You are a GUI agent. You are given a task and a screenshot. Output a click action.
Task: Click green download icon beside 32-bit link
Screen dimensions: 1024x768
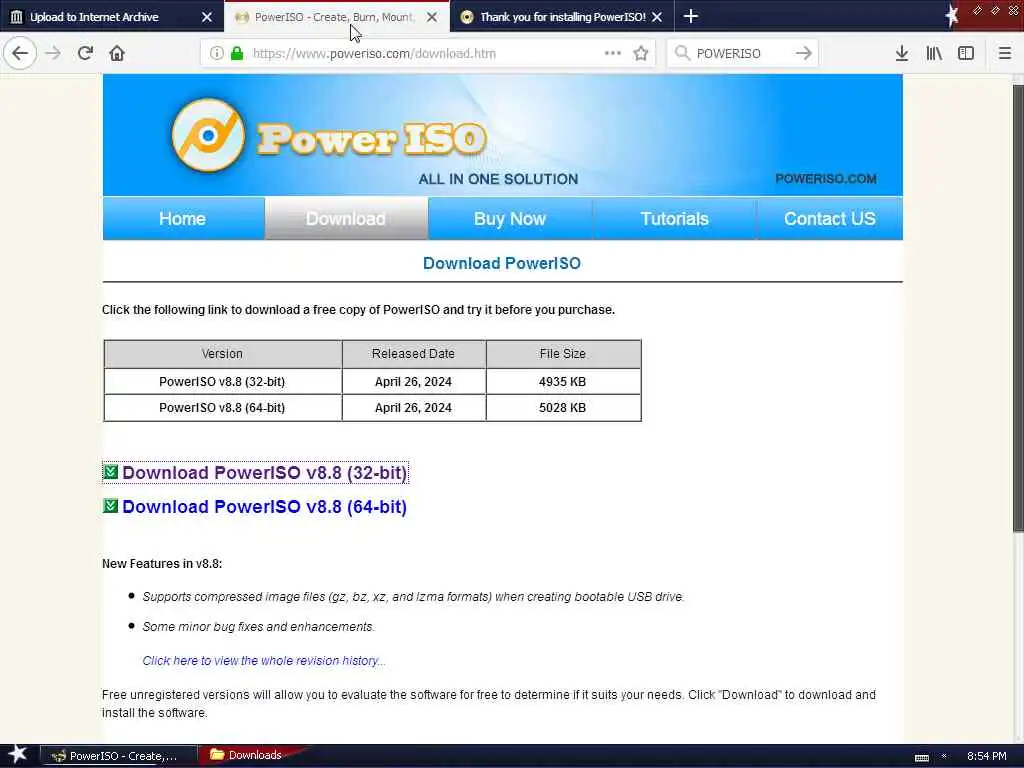[110, 472]
